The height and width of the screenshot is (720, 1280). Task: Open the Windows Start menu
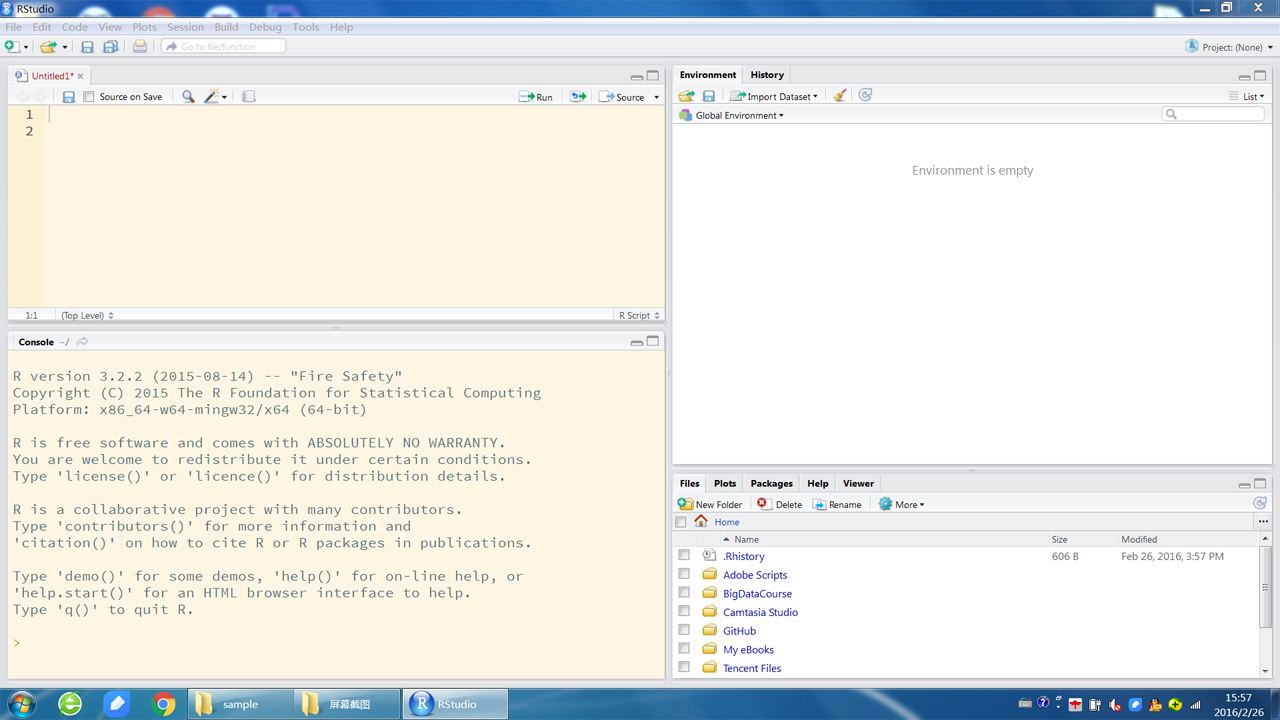tap(21, 703)
